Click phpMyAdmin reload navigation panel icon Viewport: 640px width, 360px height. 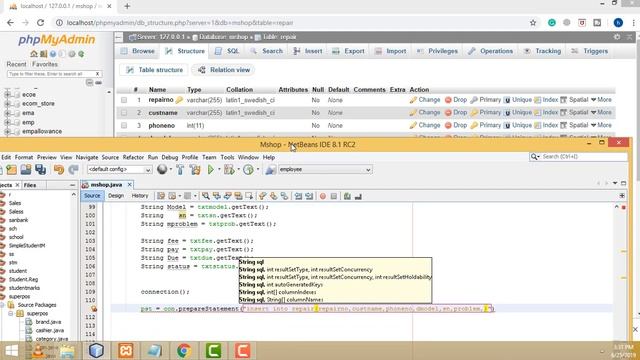coord(81,54)
